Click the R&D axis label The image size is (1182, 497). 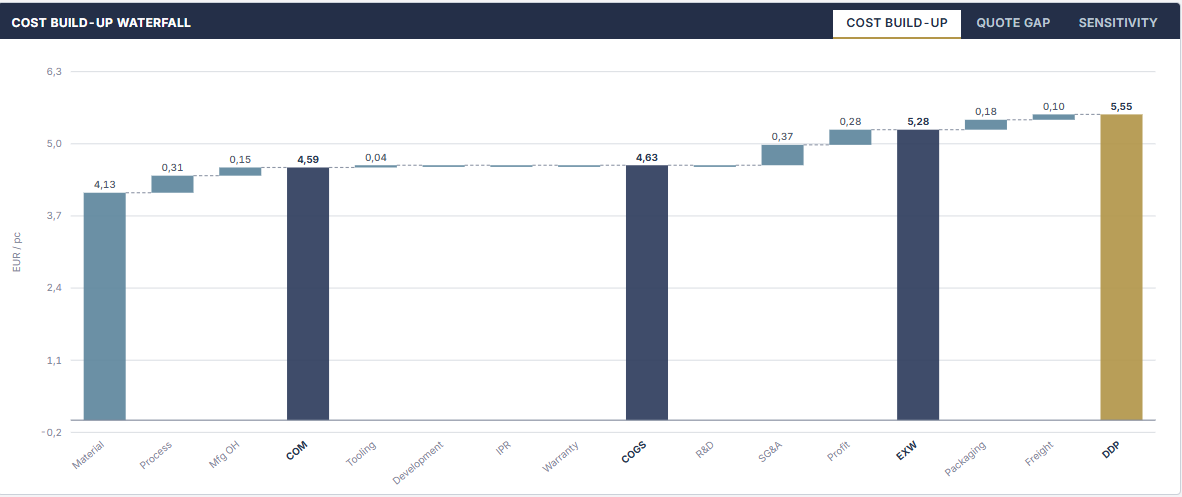click(x=704, y=449)
